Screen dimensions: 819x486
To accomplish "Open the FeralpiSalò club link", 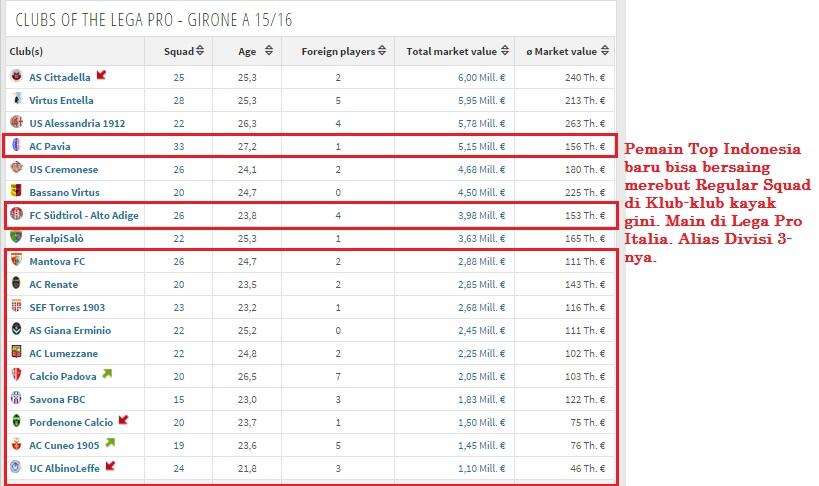I will pos(56,238).
